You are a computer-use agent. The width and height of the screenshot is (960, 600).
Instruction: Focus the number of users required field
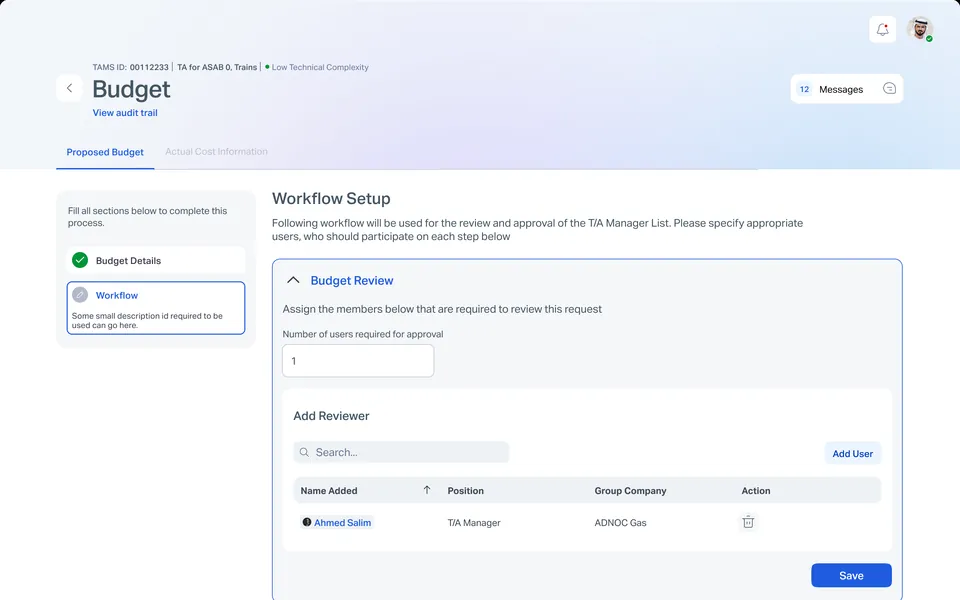(x=358, y=361)
